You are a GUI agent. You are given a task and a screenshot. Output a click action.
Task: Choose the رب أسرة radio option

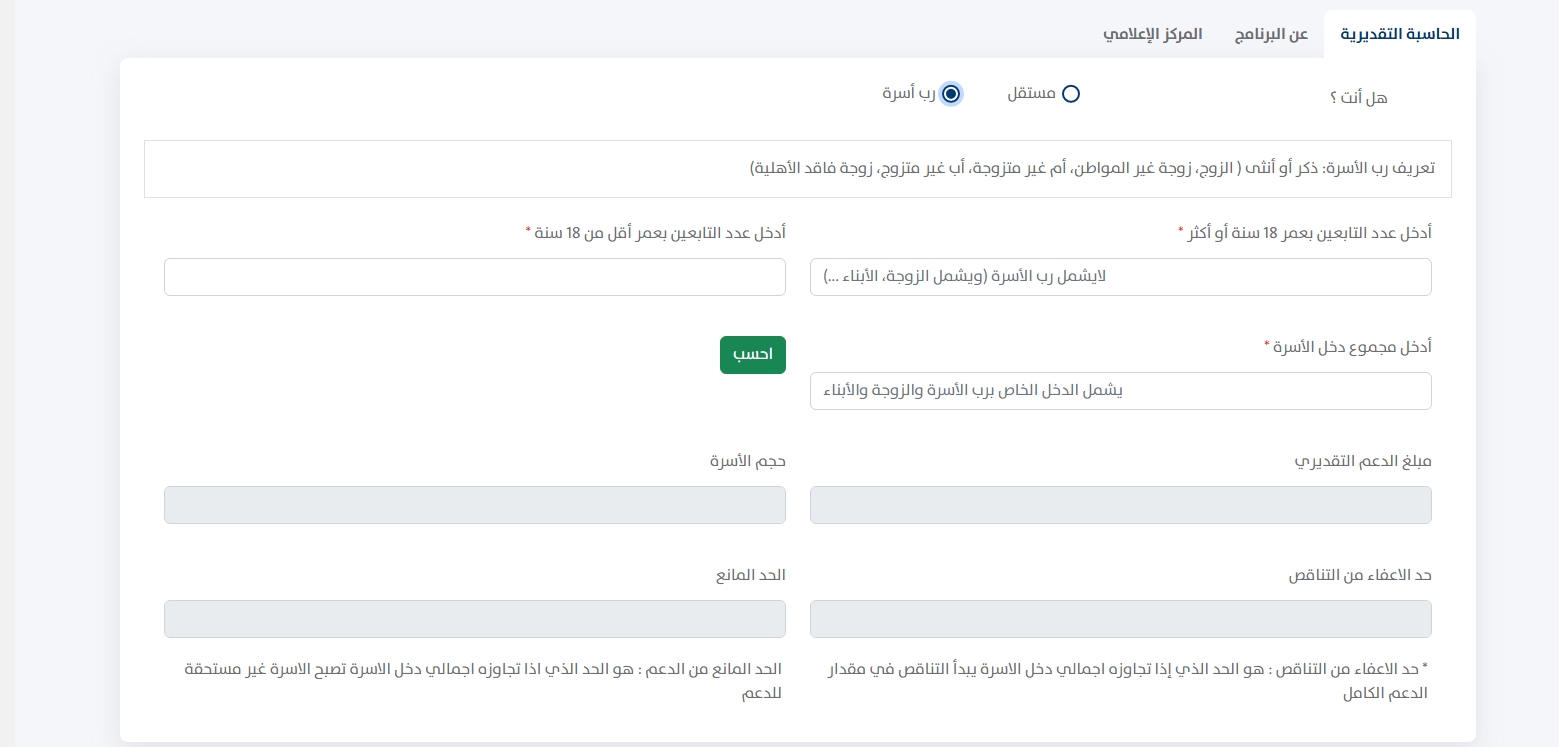click(952, 94)
